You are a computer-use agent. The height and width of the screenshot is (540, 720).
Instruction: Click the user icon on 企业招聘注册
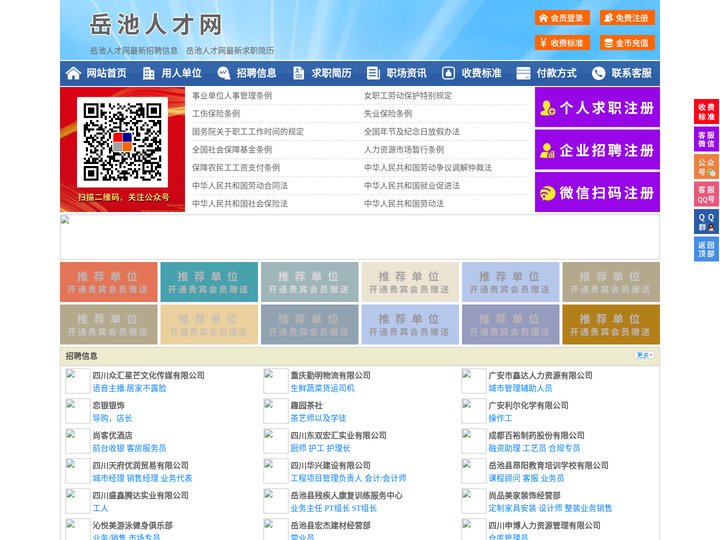[547, 150]
